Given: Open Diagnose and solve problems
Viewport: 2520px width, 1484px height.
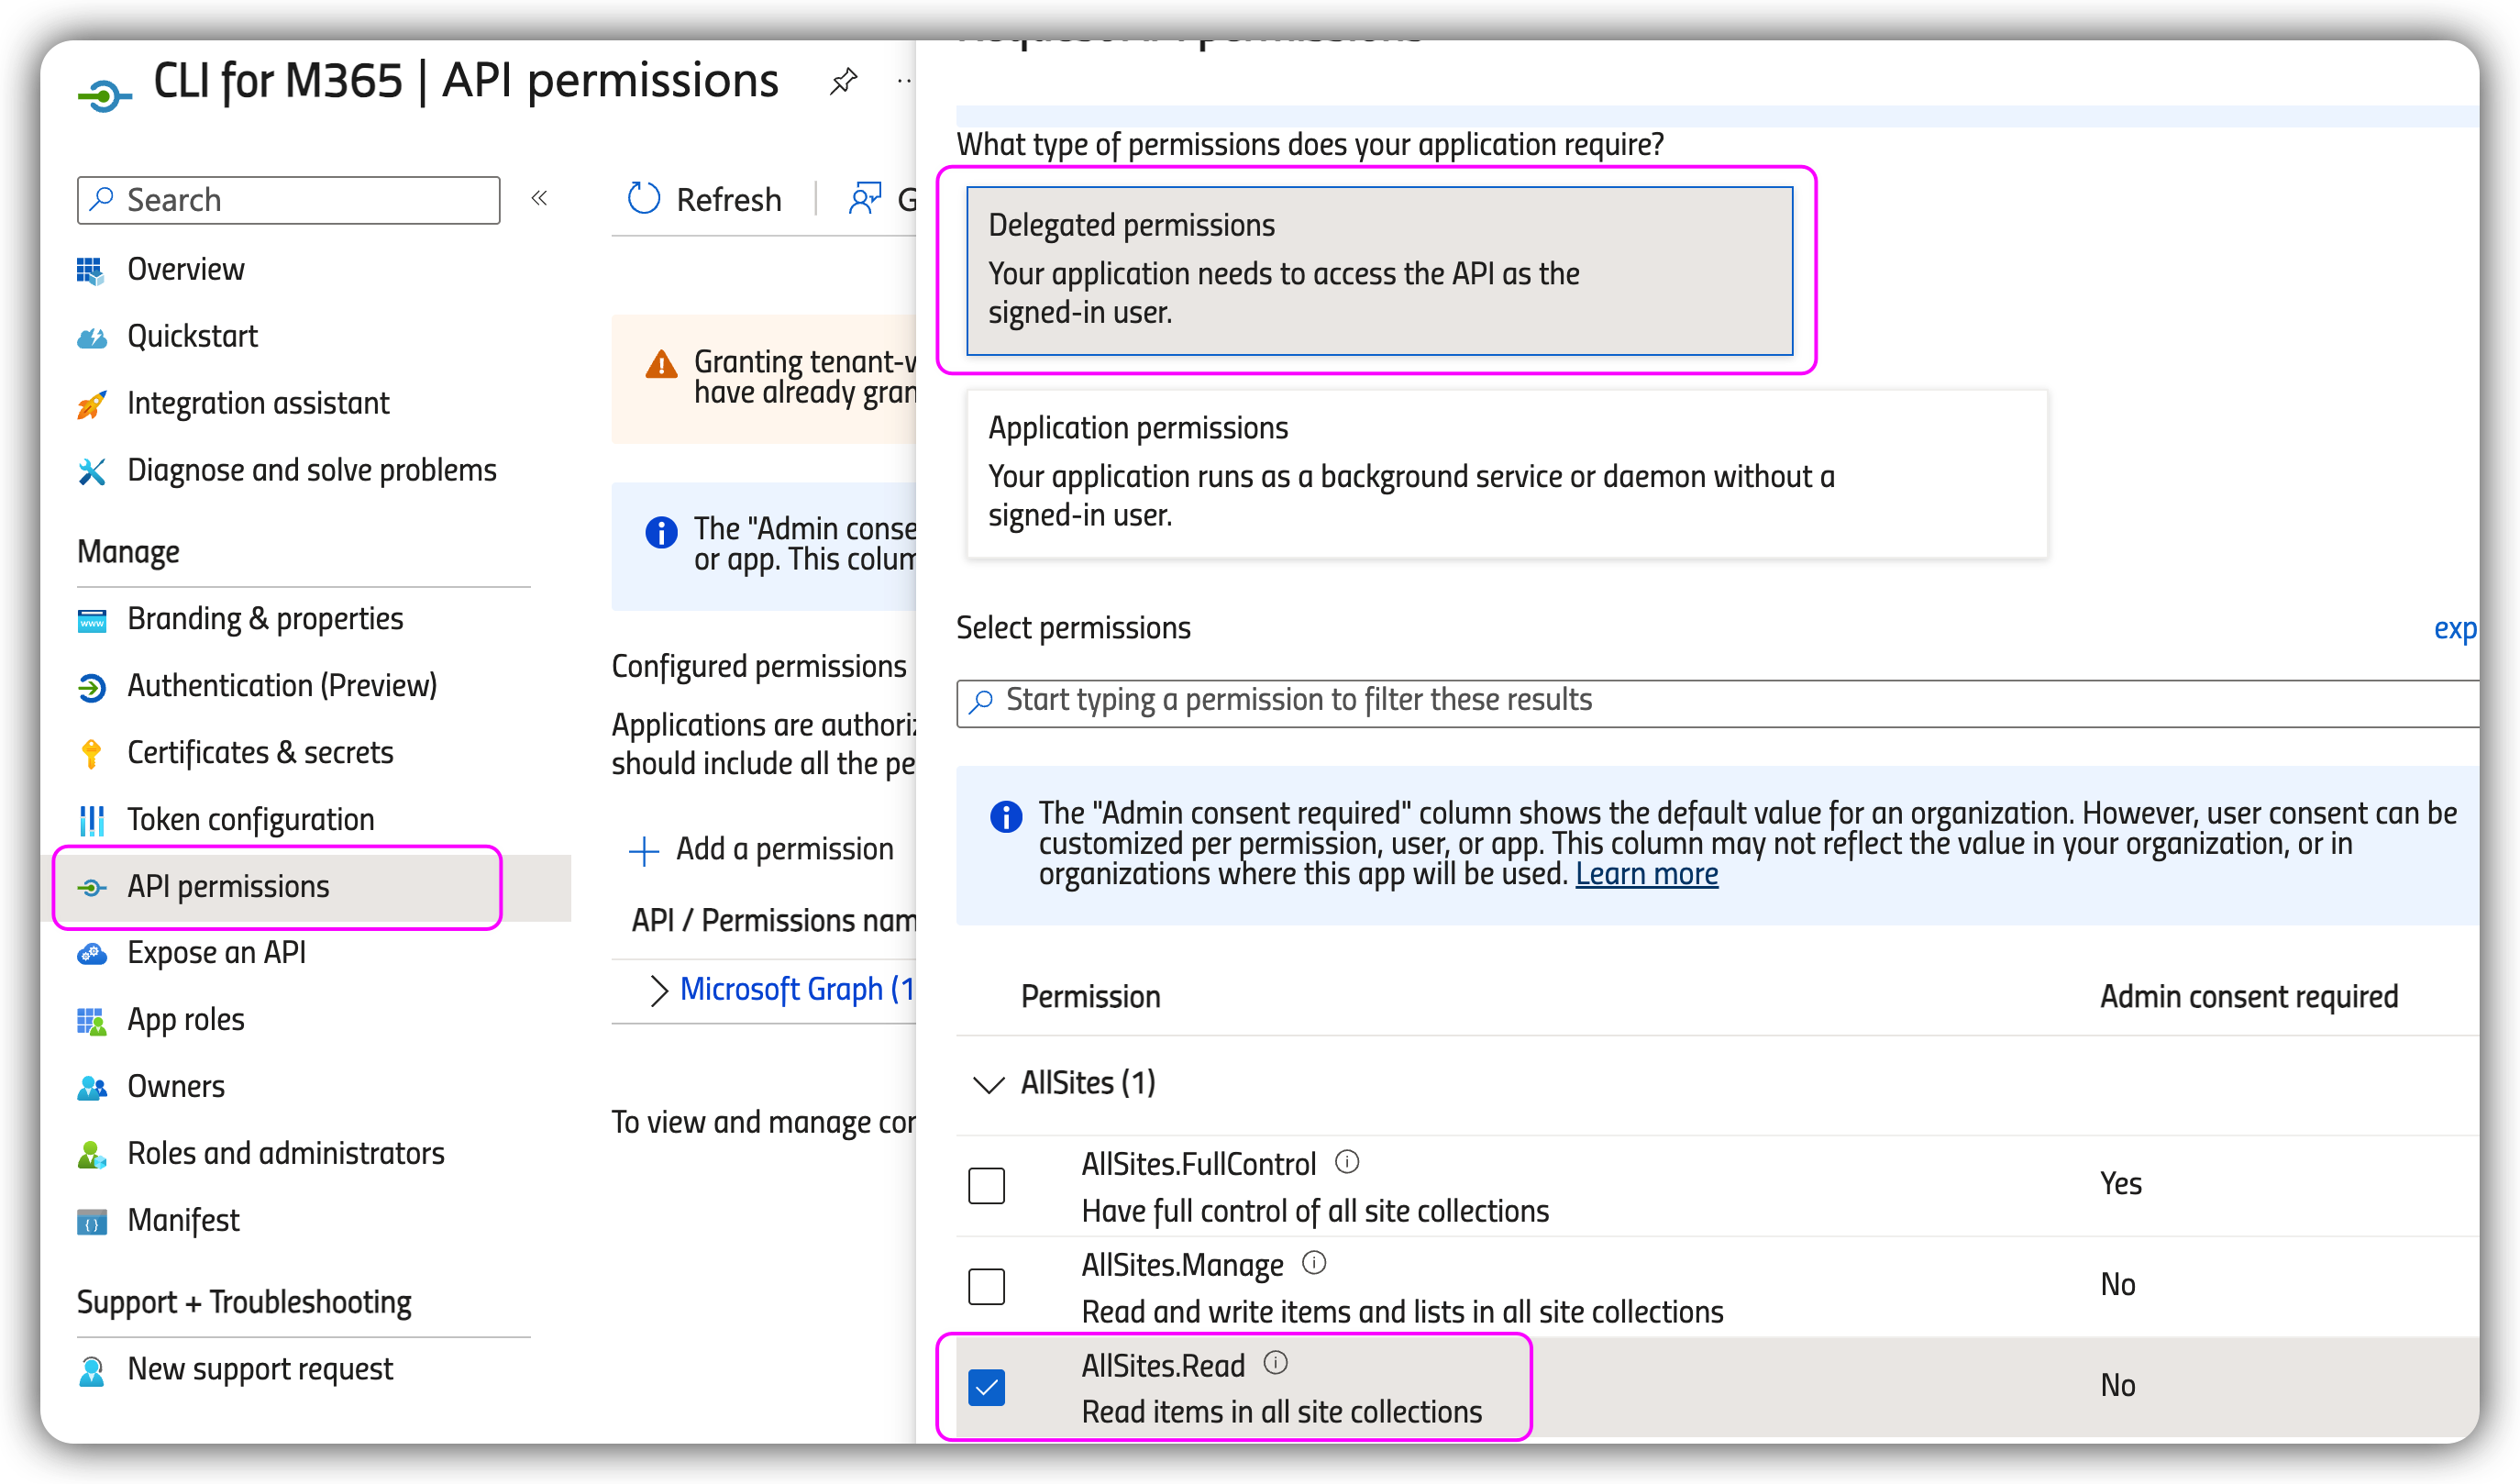Looking at the screenshot, I should 312,469.
